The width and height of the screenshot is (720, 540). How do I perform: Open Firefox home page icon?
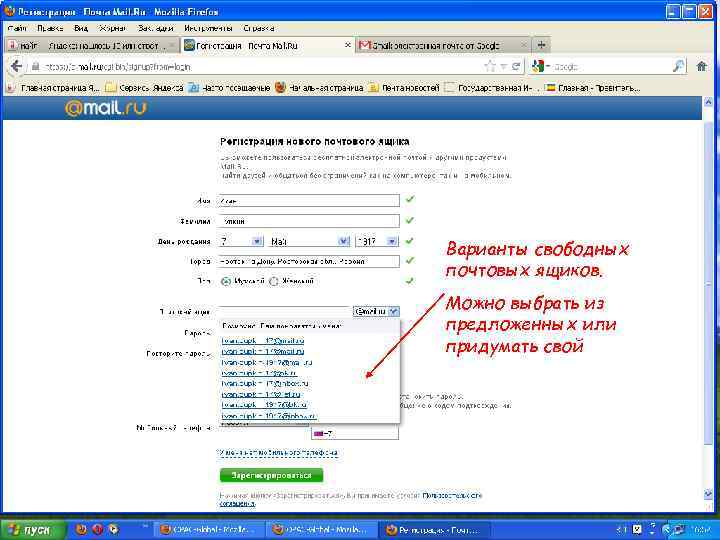(702, 67)
